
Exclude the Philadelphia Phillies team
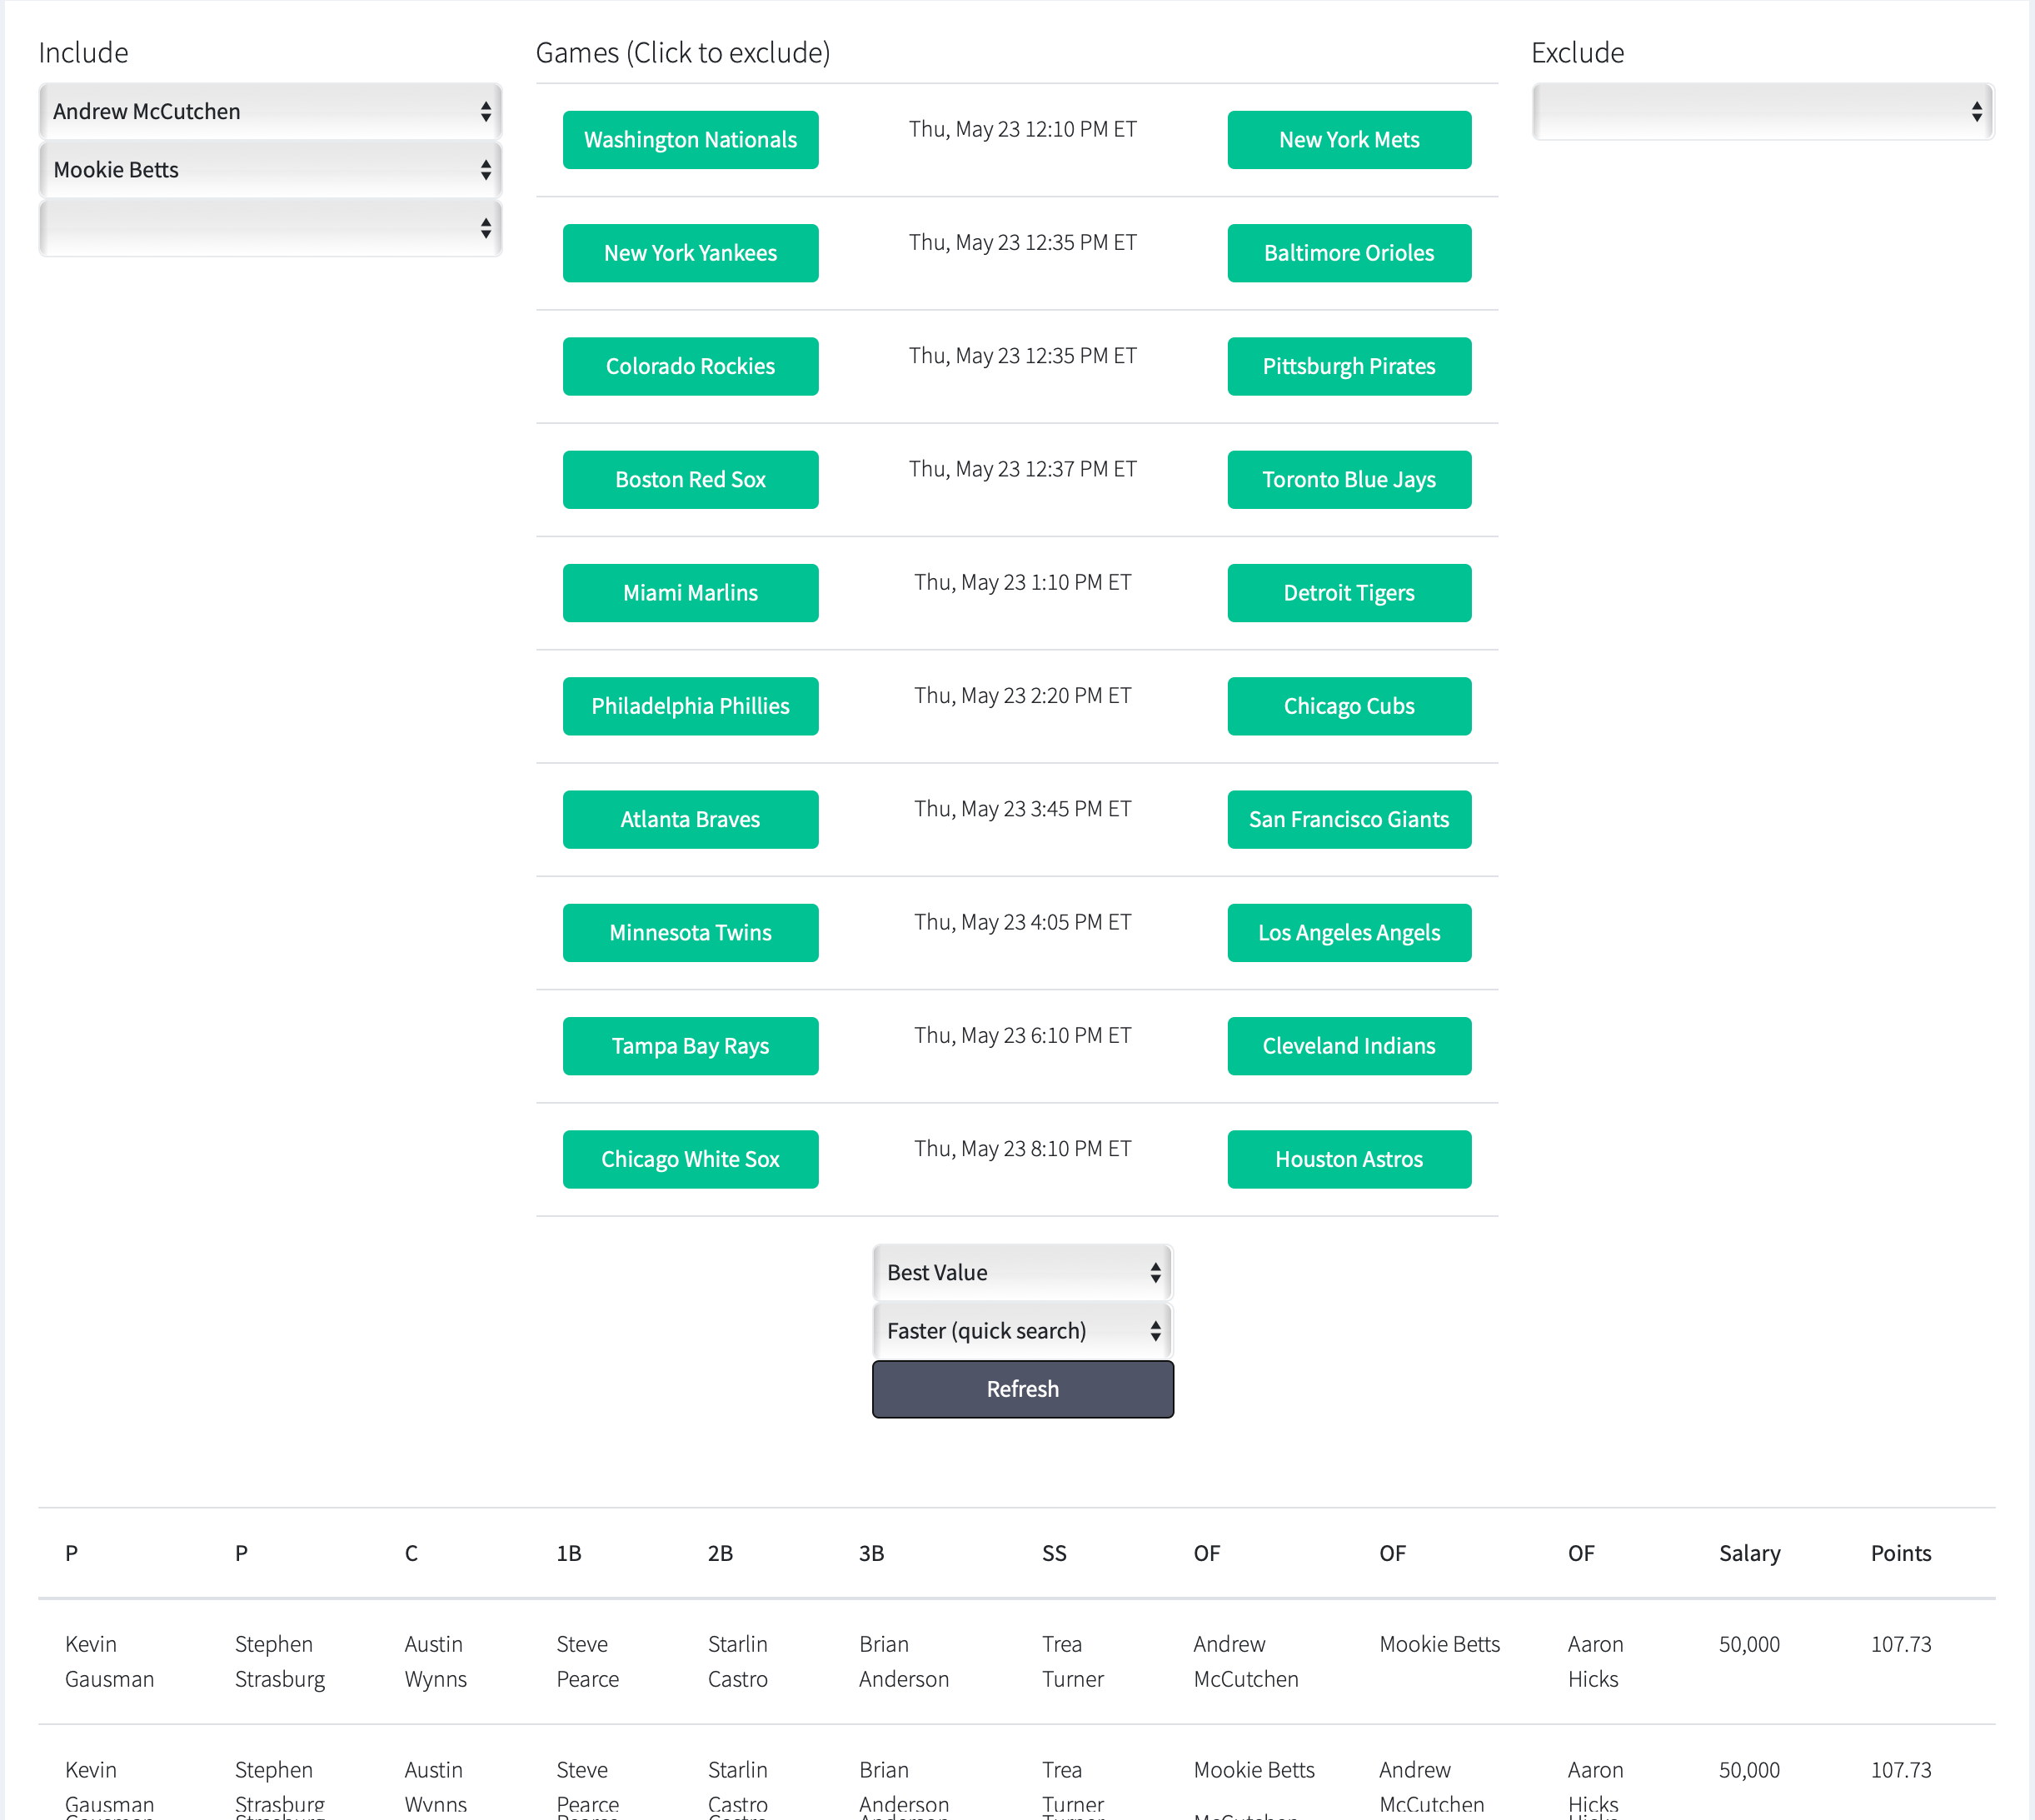(x=690, y=706)
